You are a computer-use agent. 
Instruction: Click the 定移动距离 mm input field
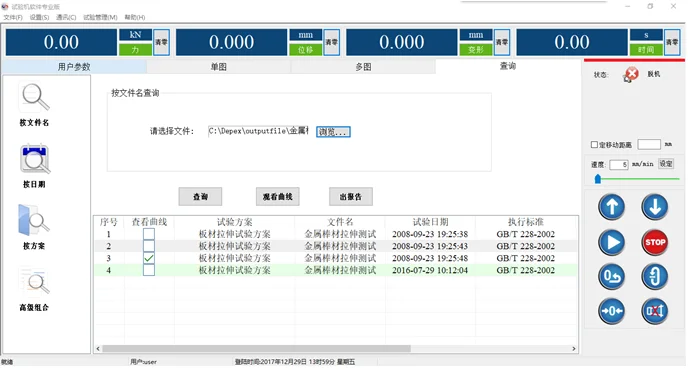tap(649, 144)
